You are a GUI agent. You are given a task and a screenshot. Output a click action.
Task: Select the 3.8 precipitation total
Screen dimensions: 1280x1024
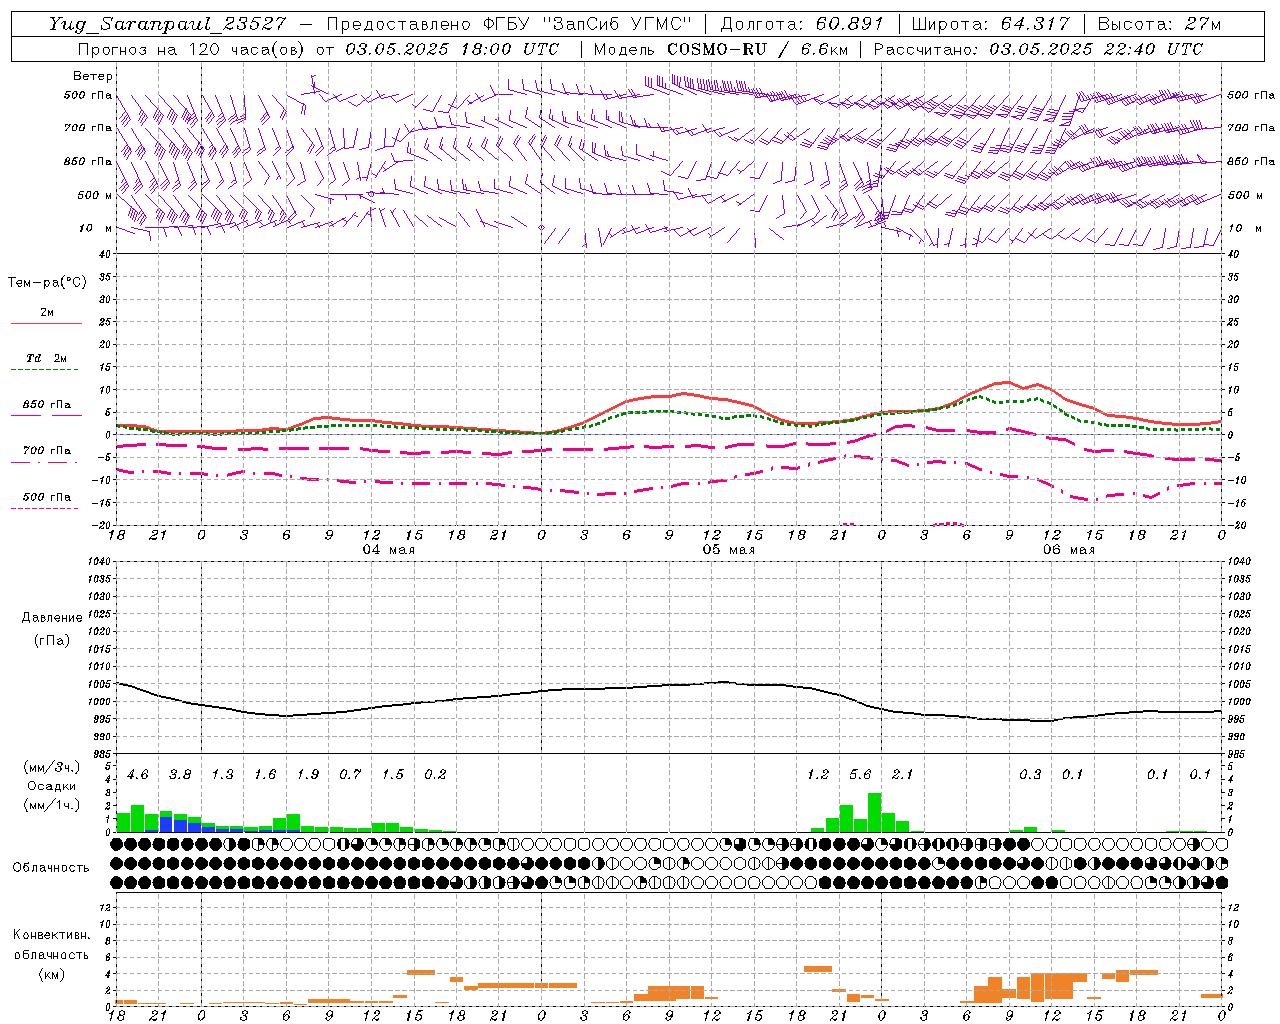pos(180,774)
